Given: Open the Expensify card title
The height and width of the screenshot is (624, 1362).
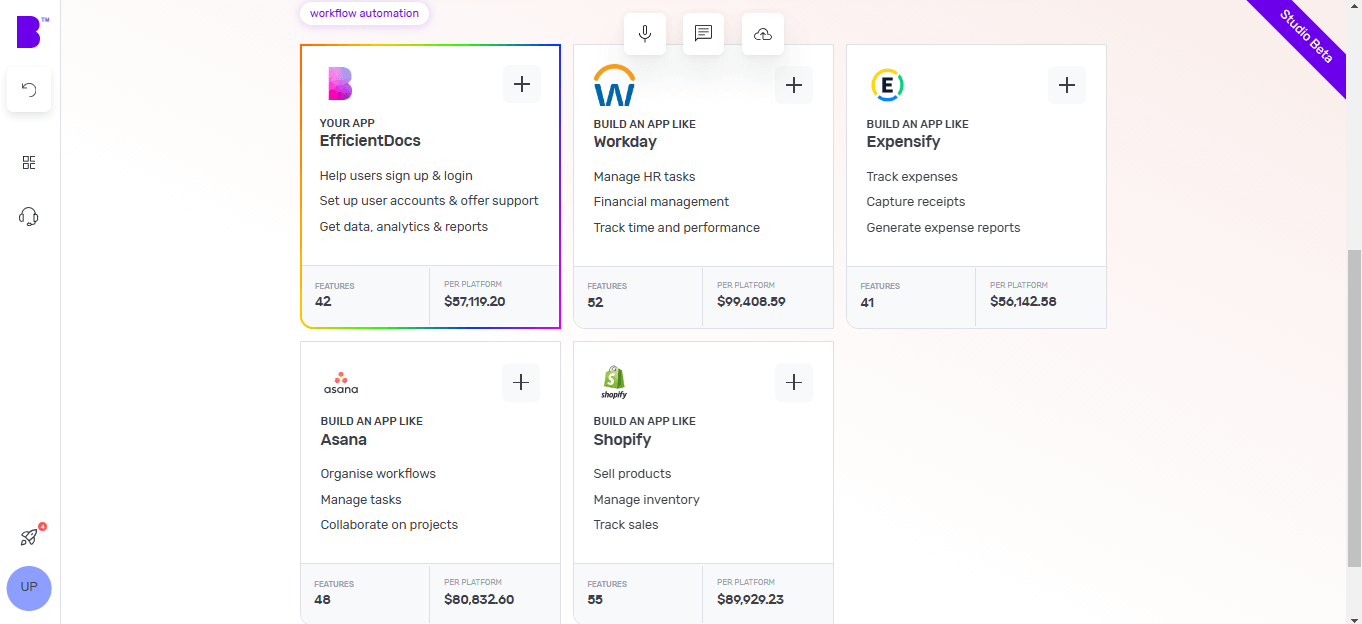Looking at the screenshot, I should [903, 142].
